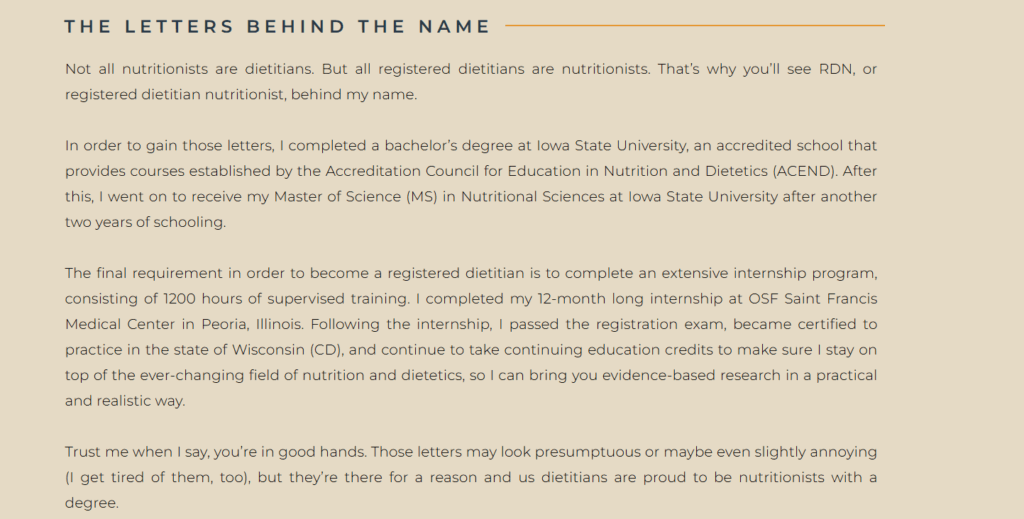Screen dimensions: 1024x519
Task: Click the final word 'degree.' at the bottom
Action: (92, 503)
